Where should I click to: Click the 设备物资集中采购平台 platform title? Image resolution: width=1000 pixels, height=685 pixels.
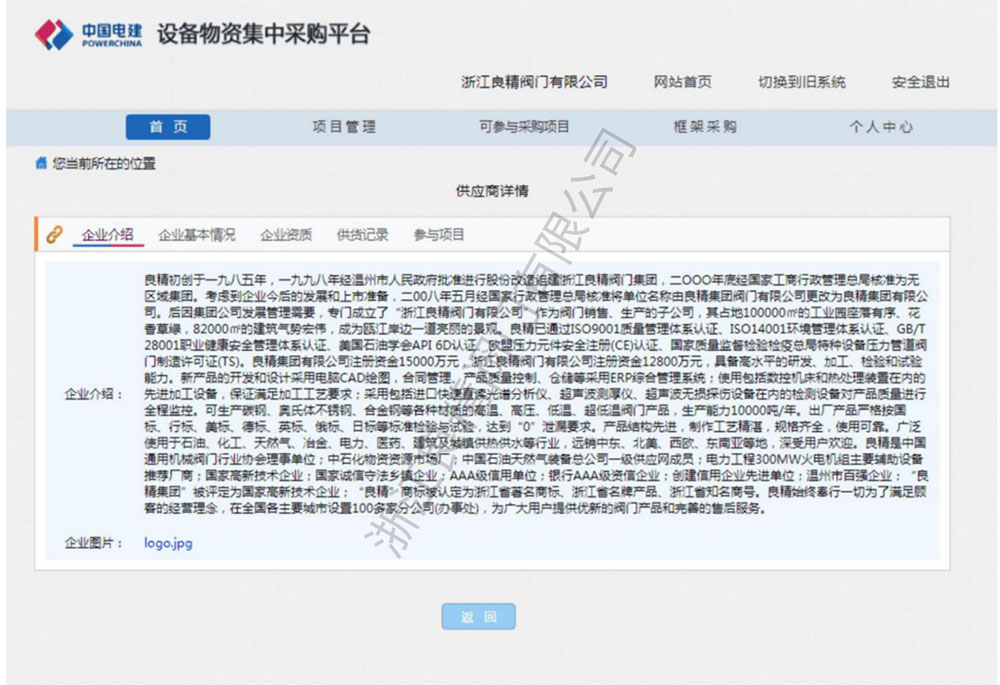[x=264, y=35]
